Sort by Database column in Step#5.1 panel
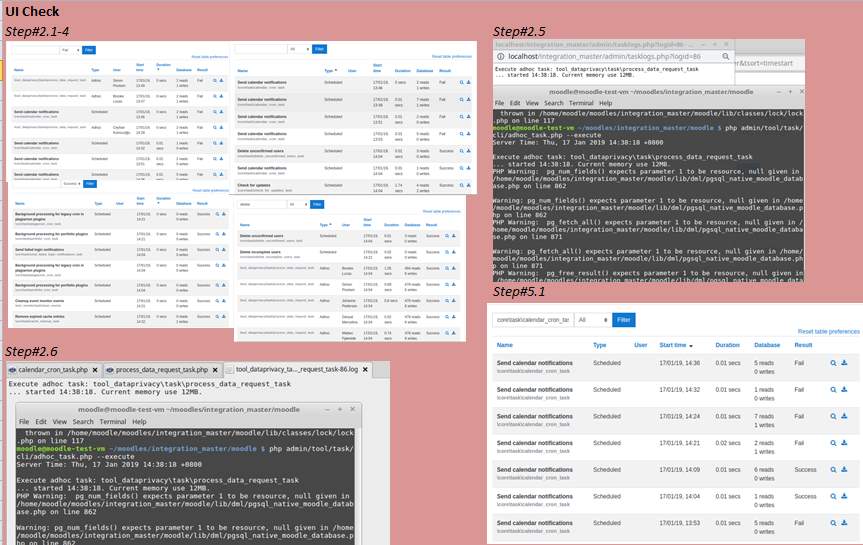The image size is (863, 545). (x=767, y=345)
